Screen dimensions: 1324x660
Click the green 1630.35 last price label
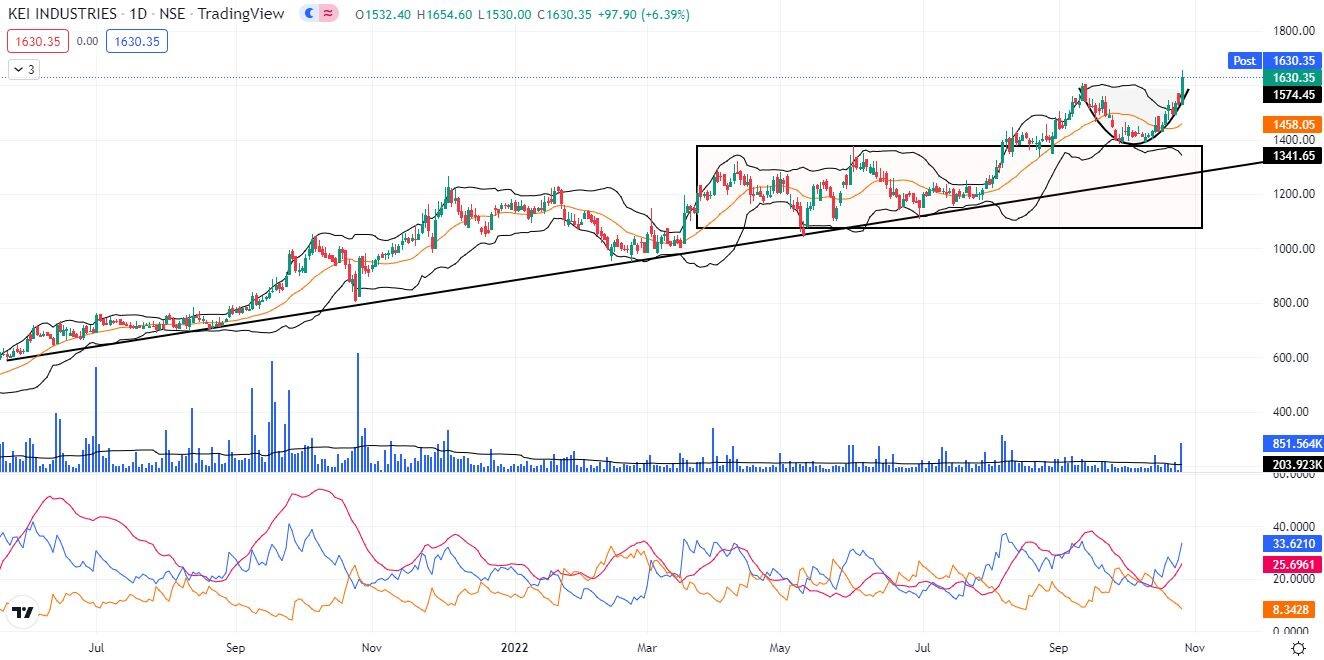(1291, 78)
